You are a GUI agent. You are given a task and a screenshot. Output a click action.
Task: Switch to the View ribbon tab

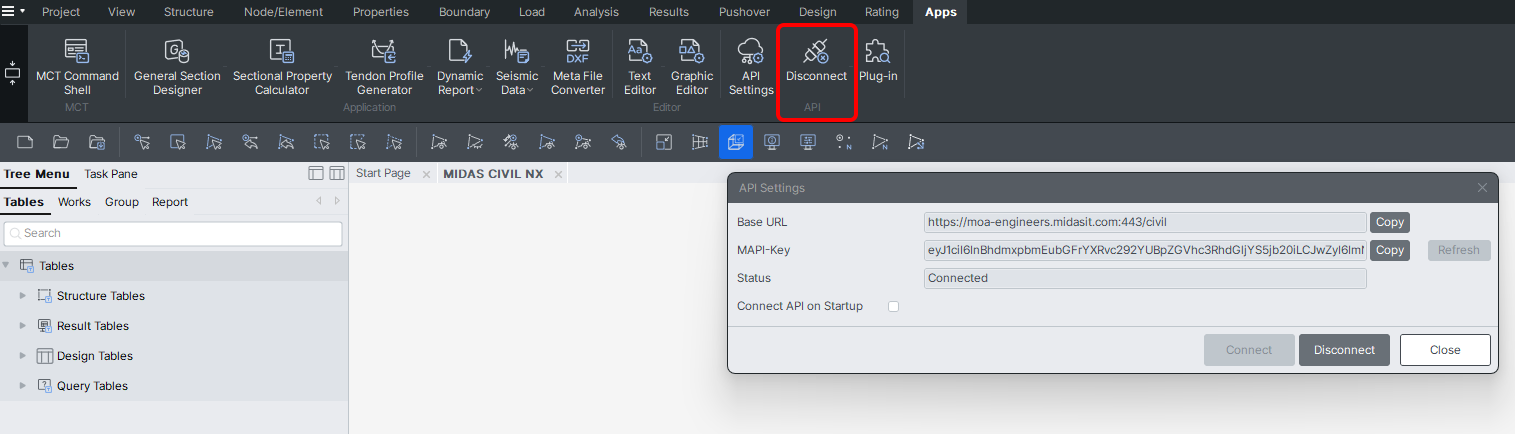[121, 12]
